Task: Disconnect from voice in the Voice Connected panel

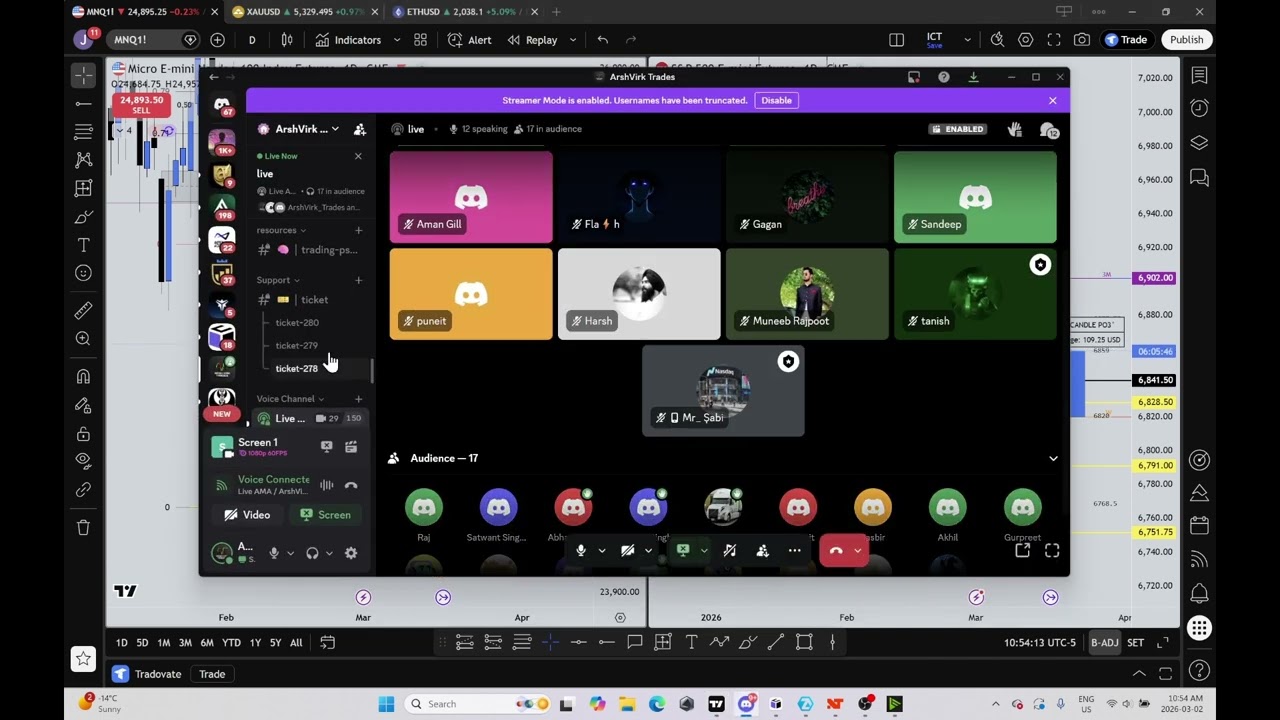Action: (x=351, y=485)
